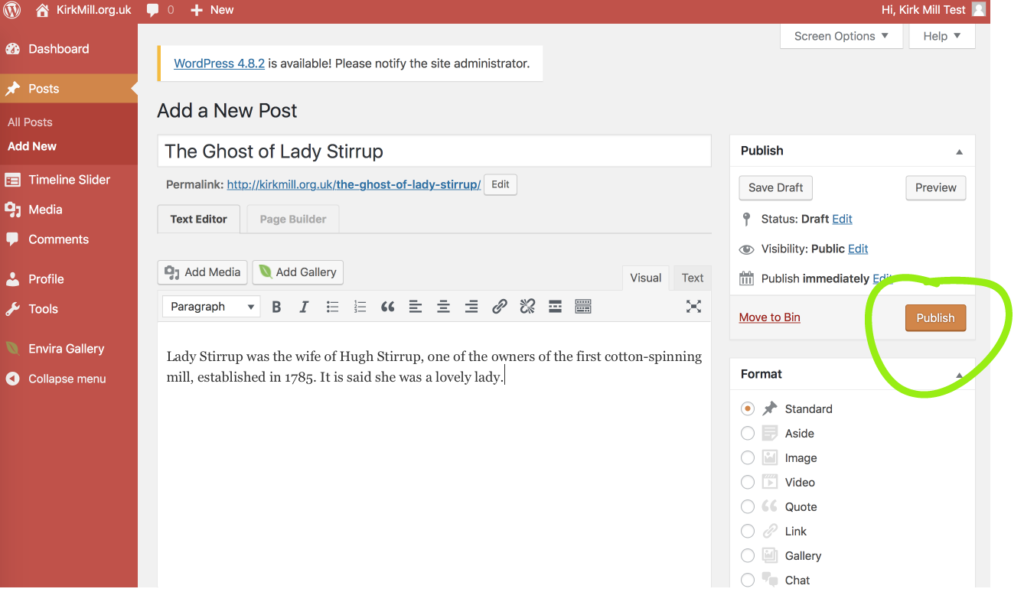This screenshot has height=605, width=1024.
Task: Click the Move to Bin link
Action: [x=769, y=318]
